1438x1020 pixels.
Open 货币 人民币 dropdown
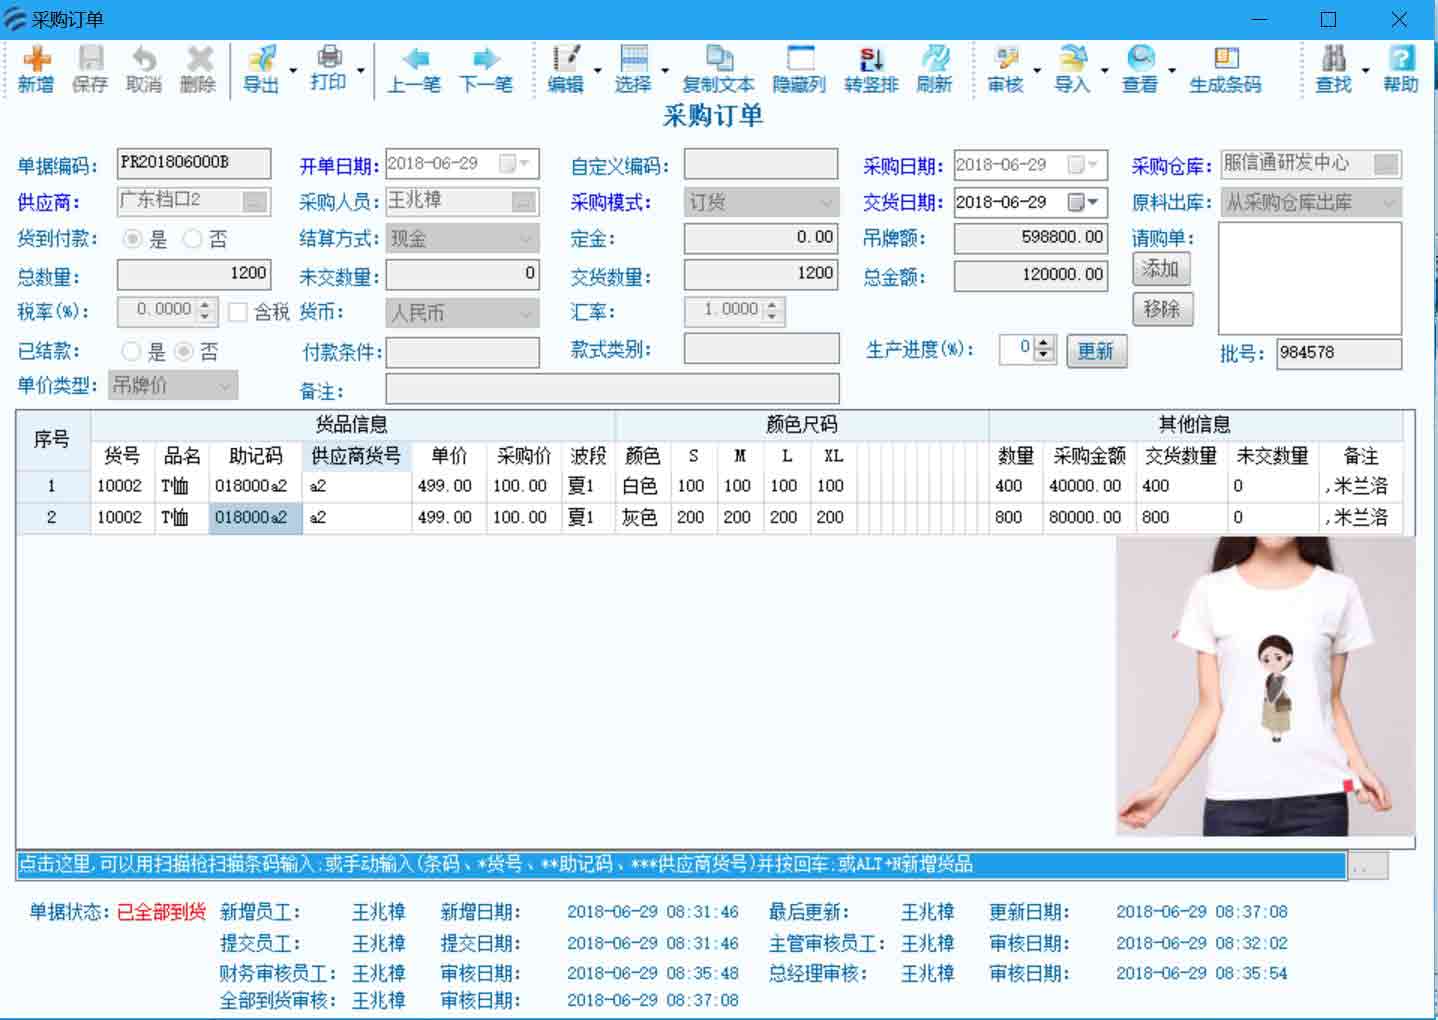463,313
